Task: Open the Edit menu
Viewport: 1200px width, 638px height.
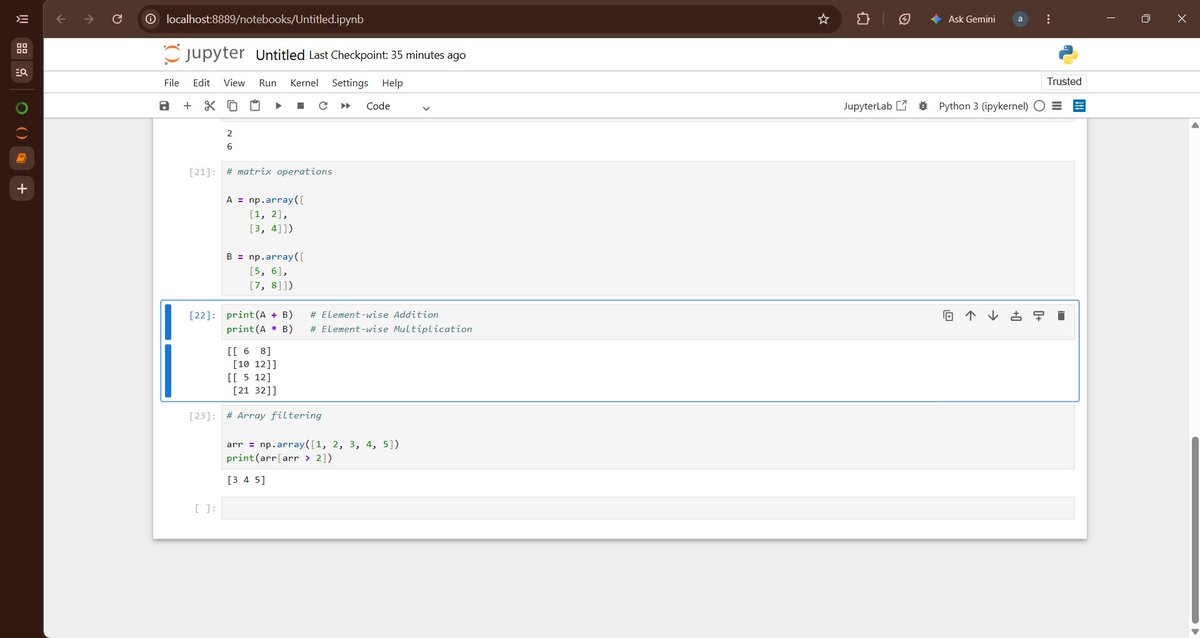Action: pos(202,83)
